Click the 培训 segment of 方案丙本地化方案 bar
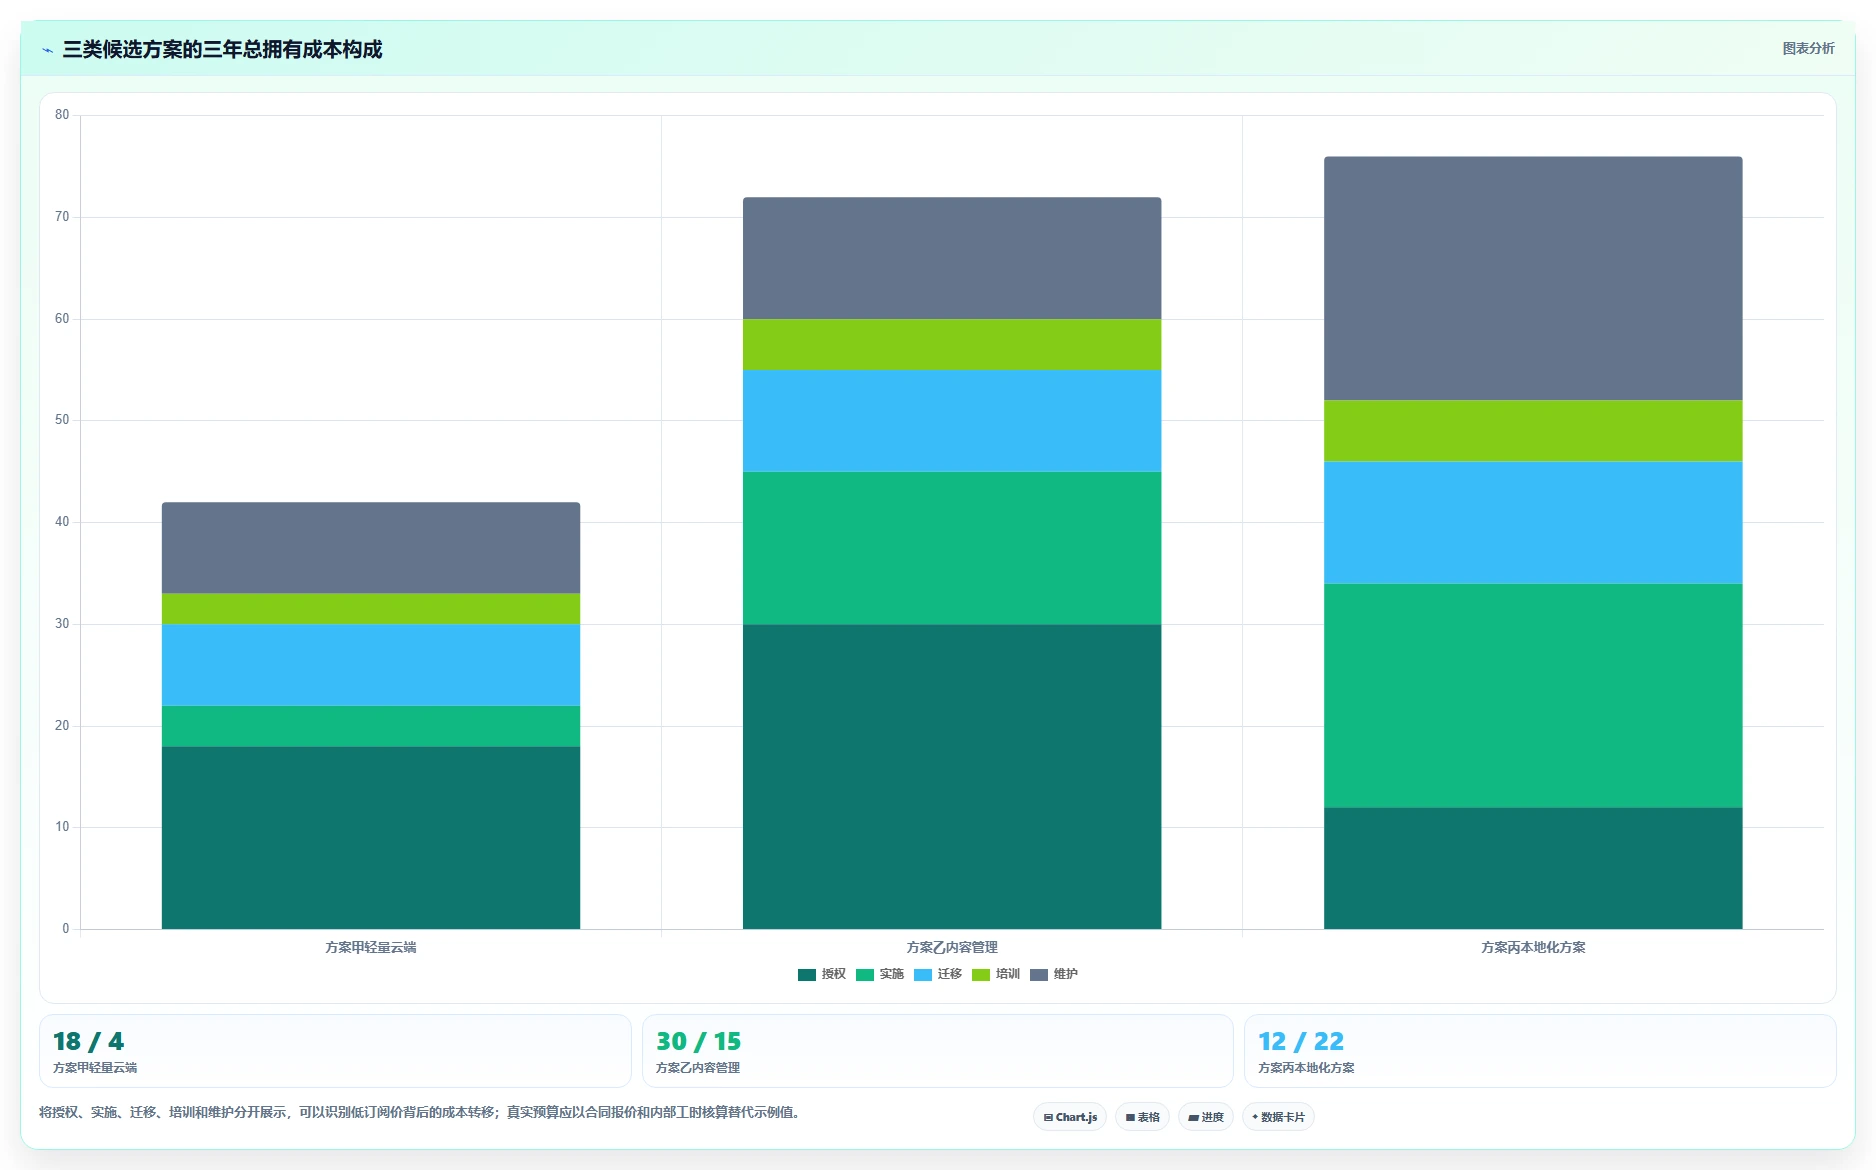 point(1533,431)
